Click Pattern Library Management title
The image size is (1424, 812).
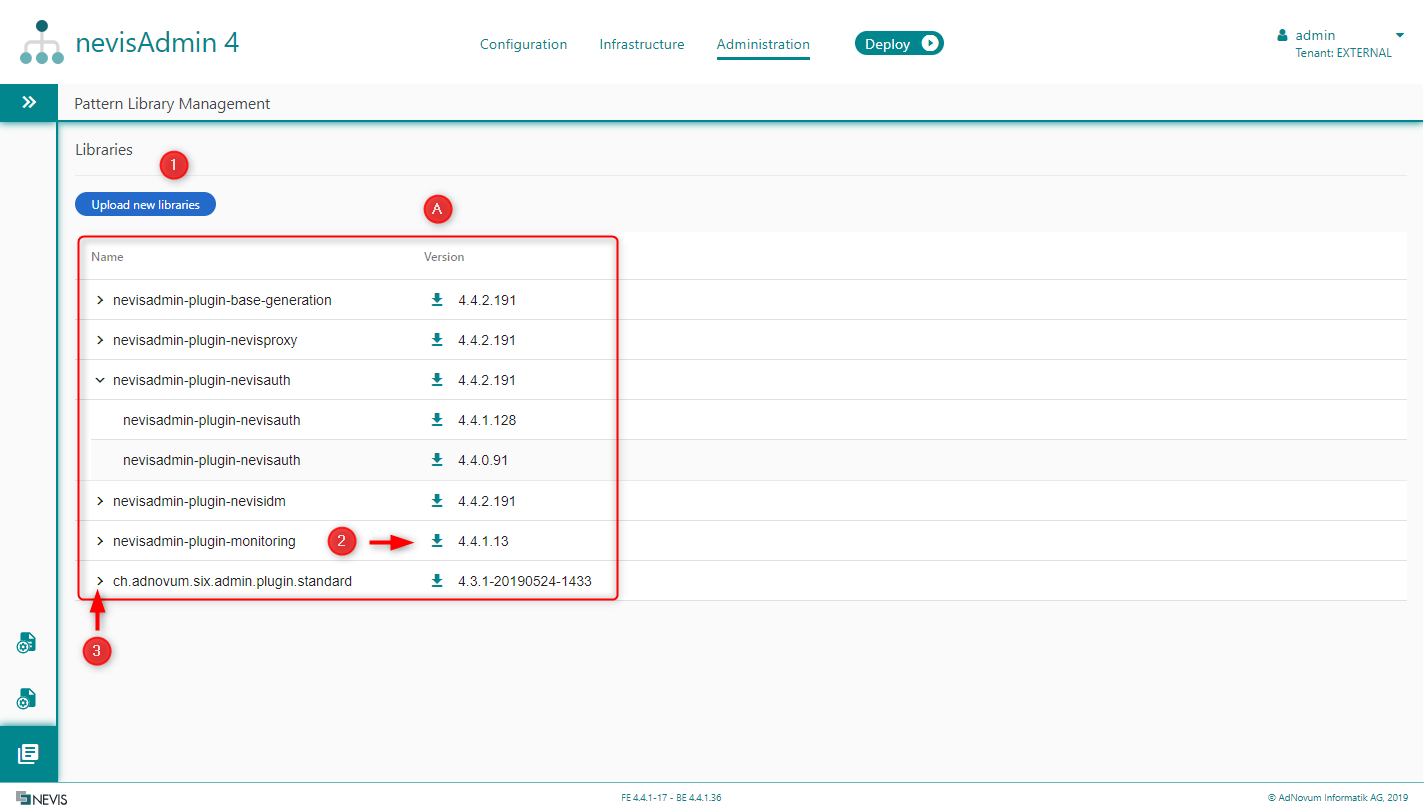pyautogui.click(x=172, y=103)
